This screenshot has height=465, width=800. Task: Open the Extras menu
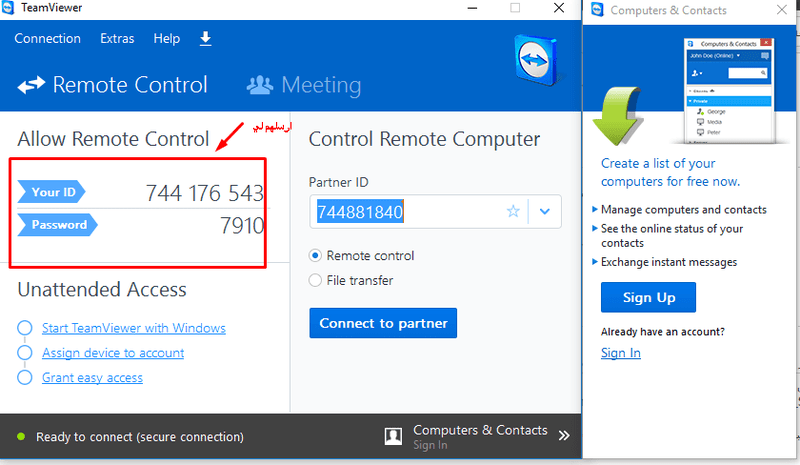pyautogui.click(x=117, y=39)
